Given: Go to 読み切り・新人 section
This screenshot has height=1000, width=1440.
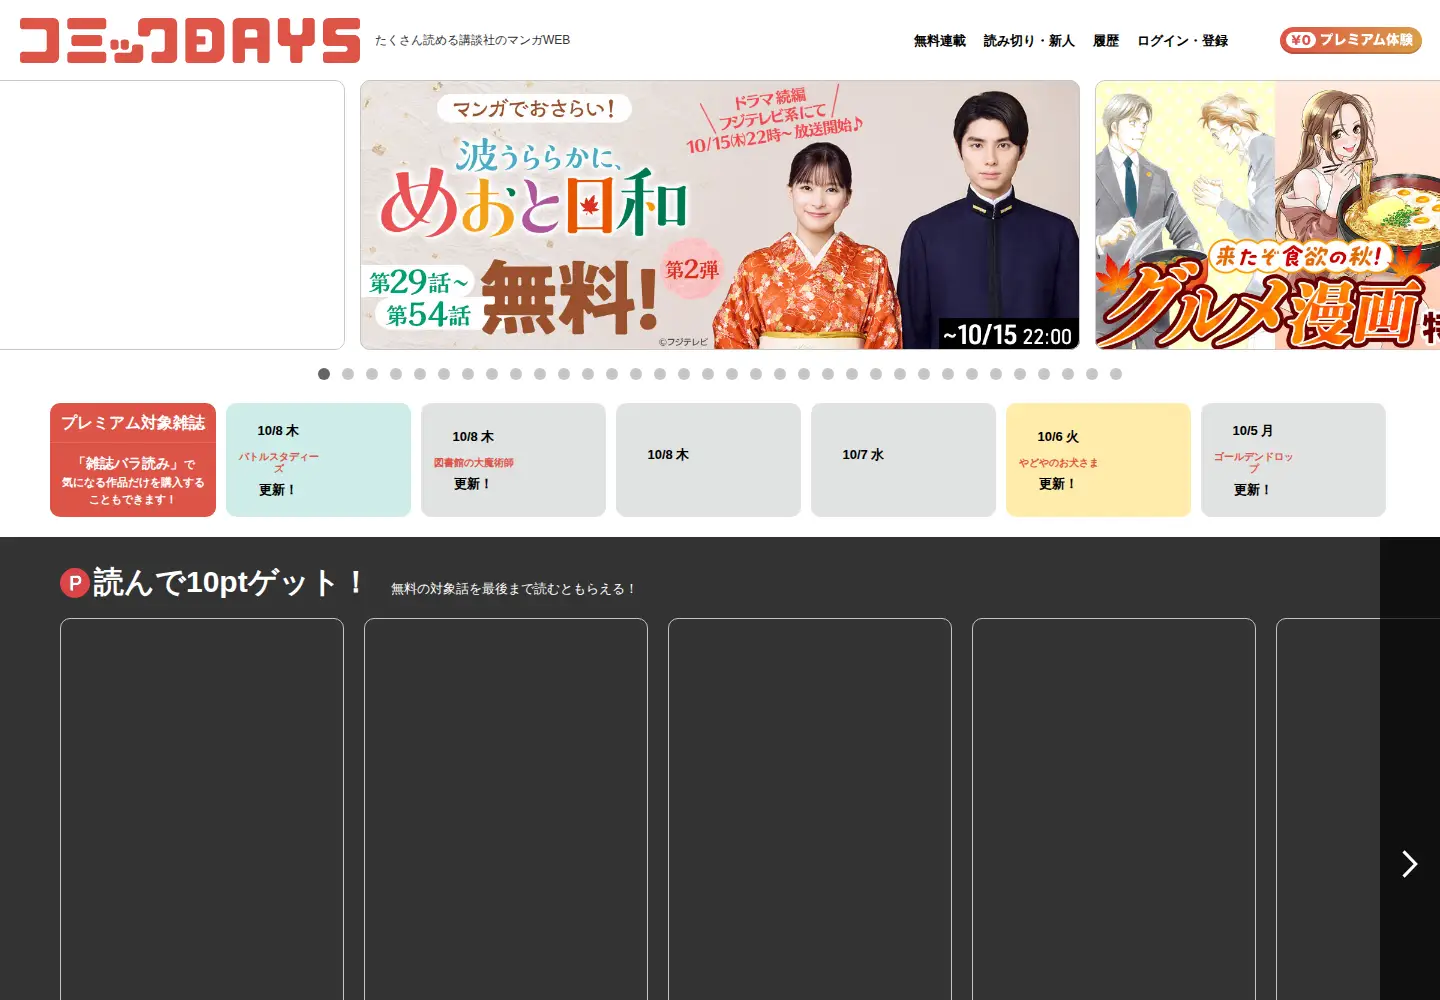Looking at the screenshot, I should (x=1029, y=41).
